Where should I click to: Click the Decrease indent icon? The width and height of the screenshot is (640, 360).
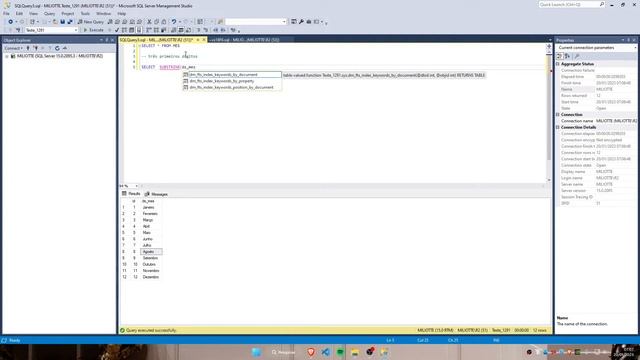[x=216, y=30]
